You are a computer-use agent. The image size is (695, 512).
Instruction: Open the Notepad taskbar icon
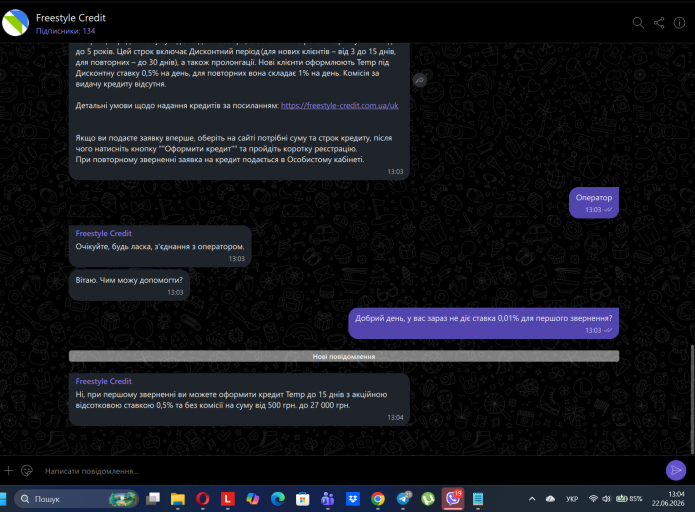[x=478, y=499]
